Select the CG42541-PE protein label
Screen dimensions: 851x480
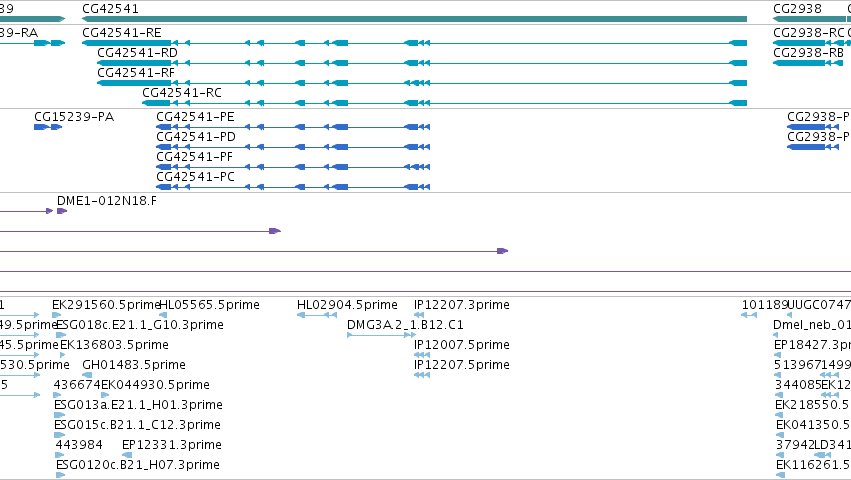(x=195, y=117)
